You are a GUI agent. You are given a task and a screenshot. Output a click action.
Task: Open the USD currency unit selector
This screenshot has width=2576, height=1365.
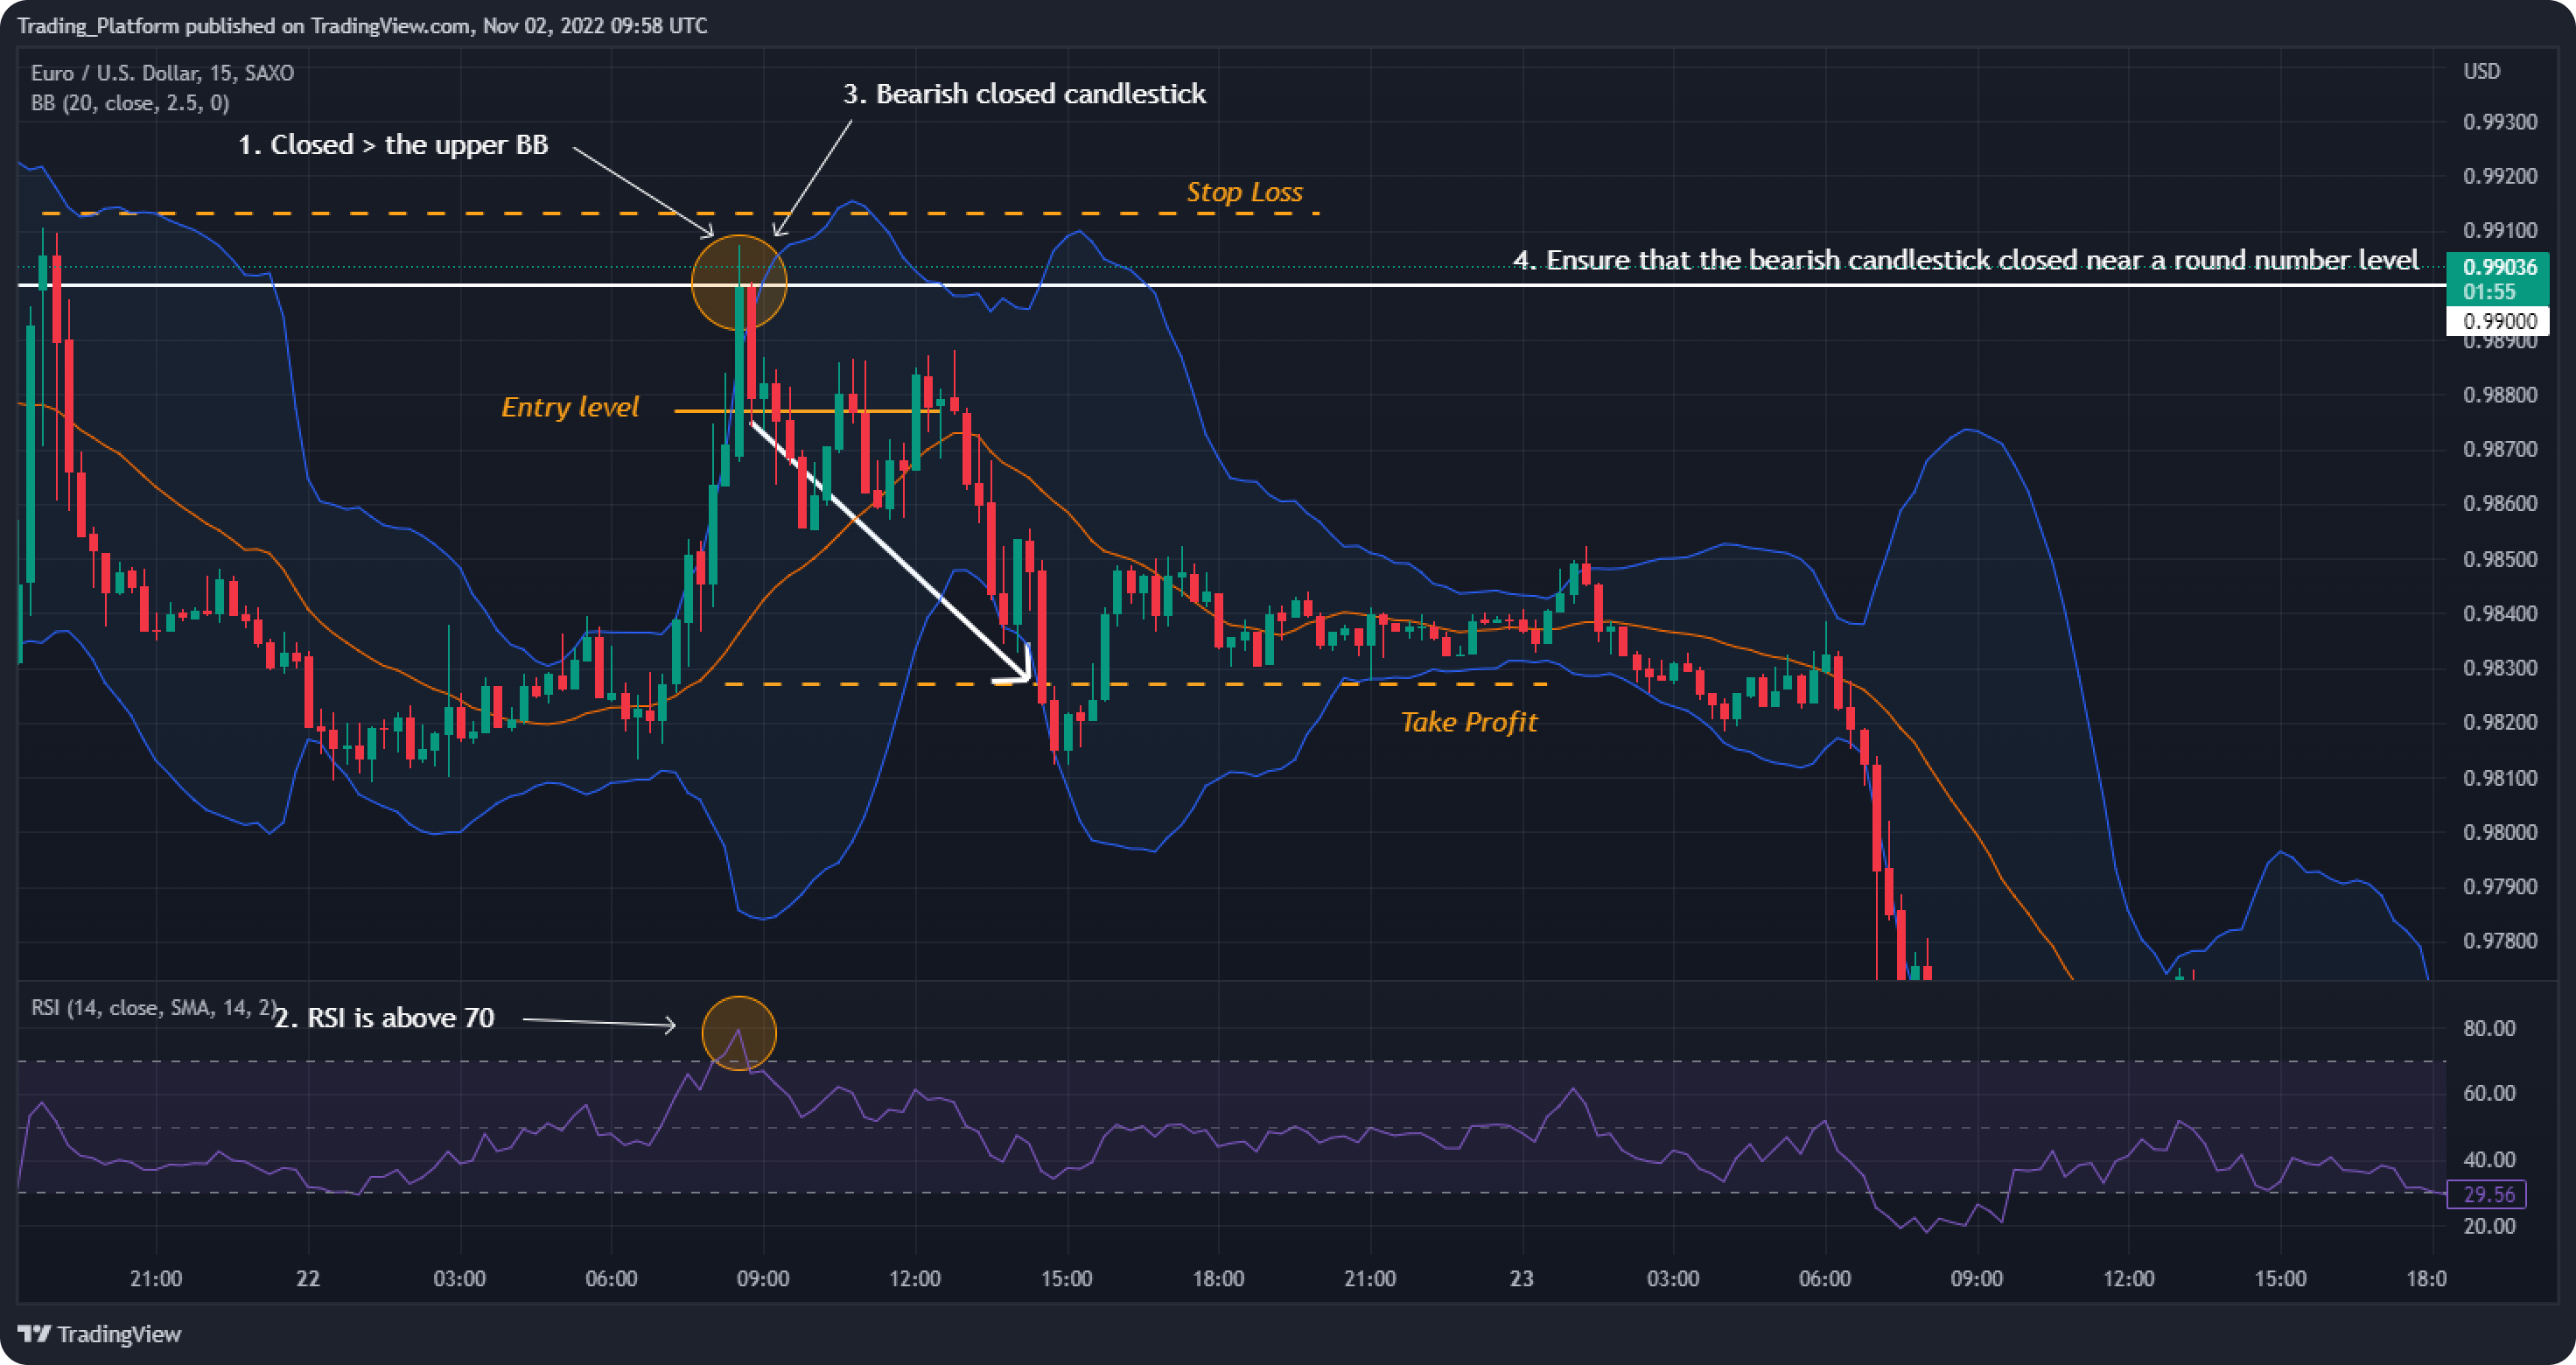pyautogui.click(x=2484, y=70)
